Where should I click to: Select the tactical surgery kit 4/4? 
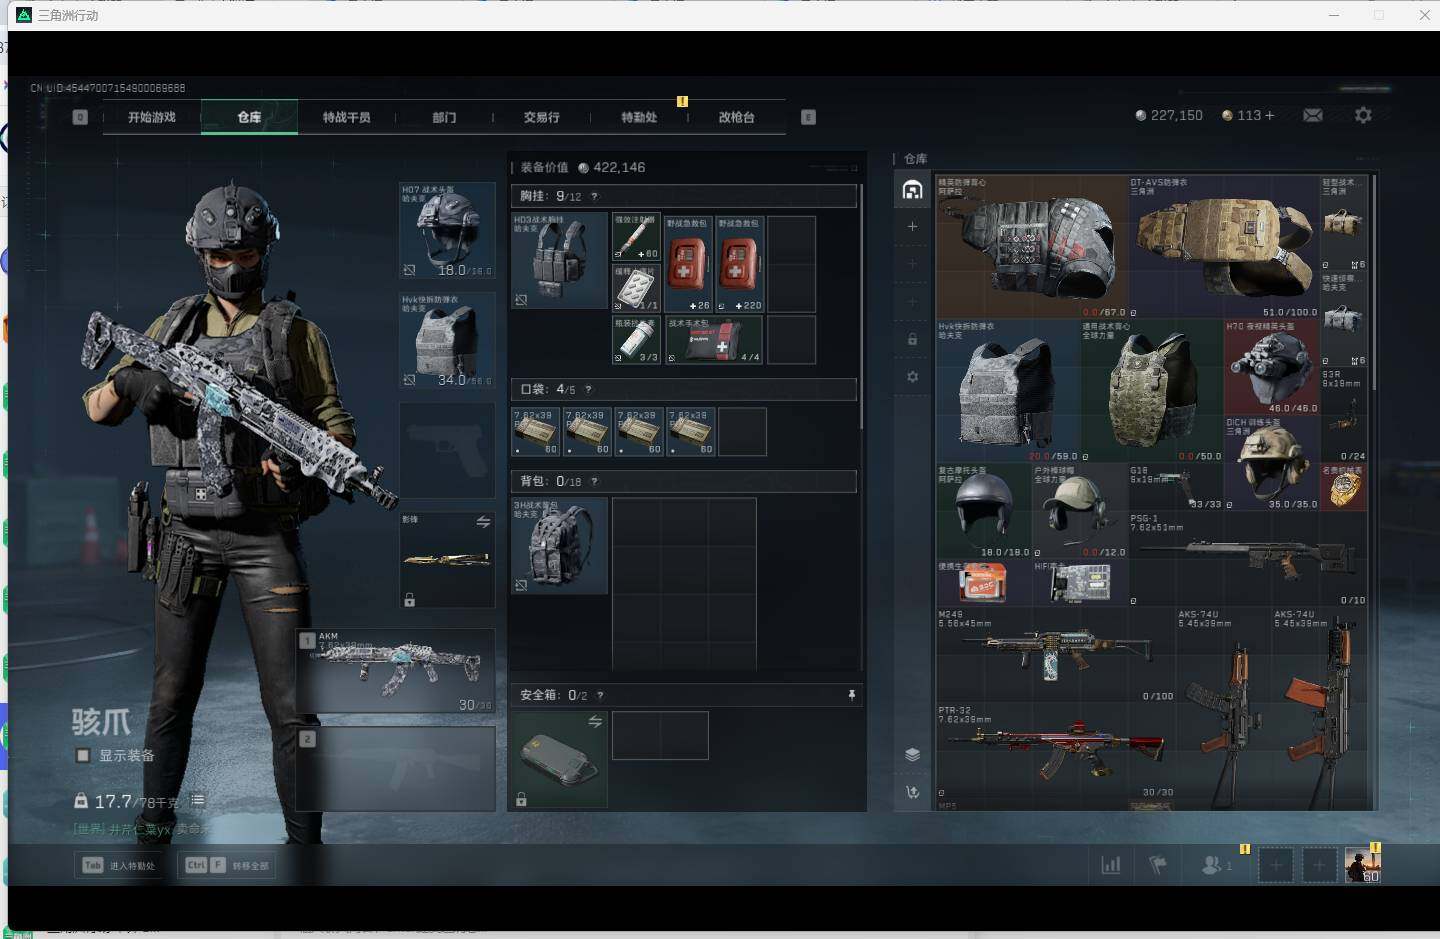click(714, 340)
